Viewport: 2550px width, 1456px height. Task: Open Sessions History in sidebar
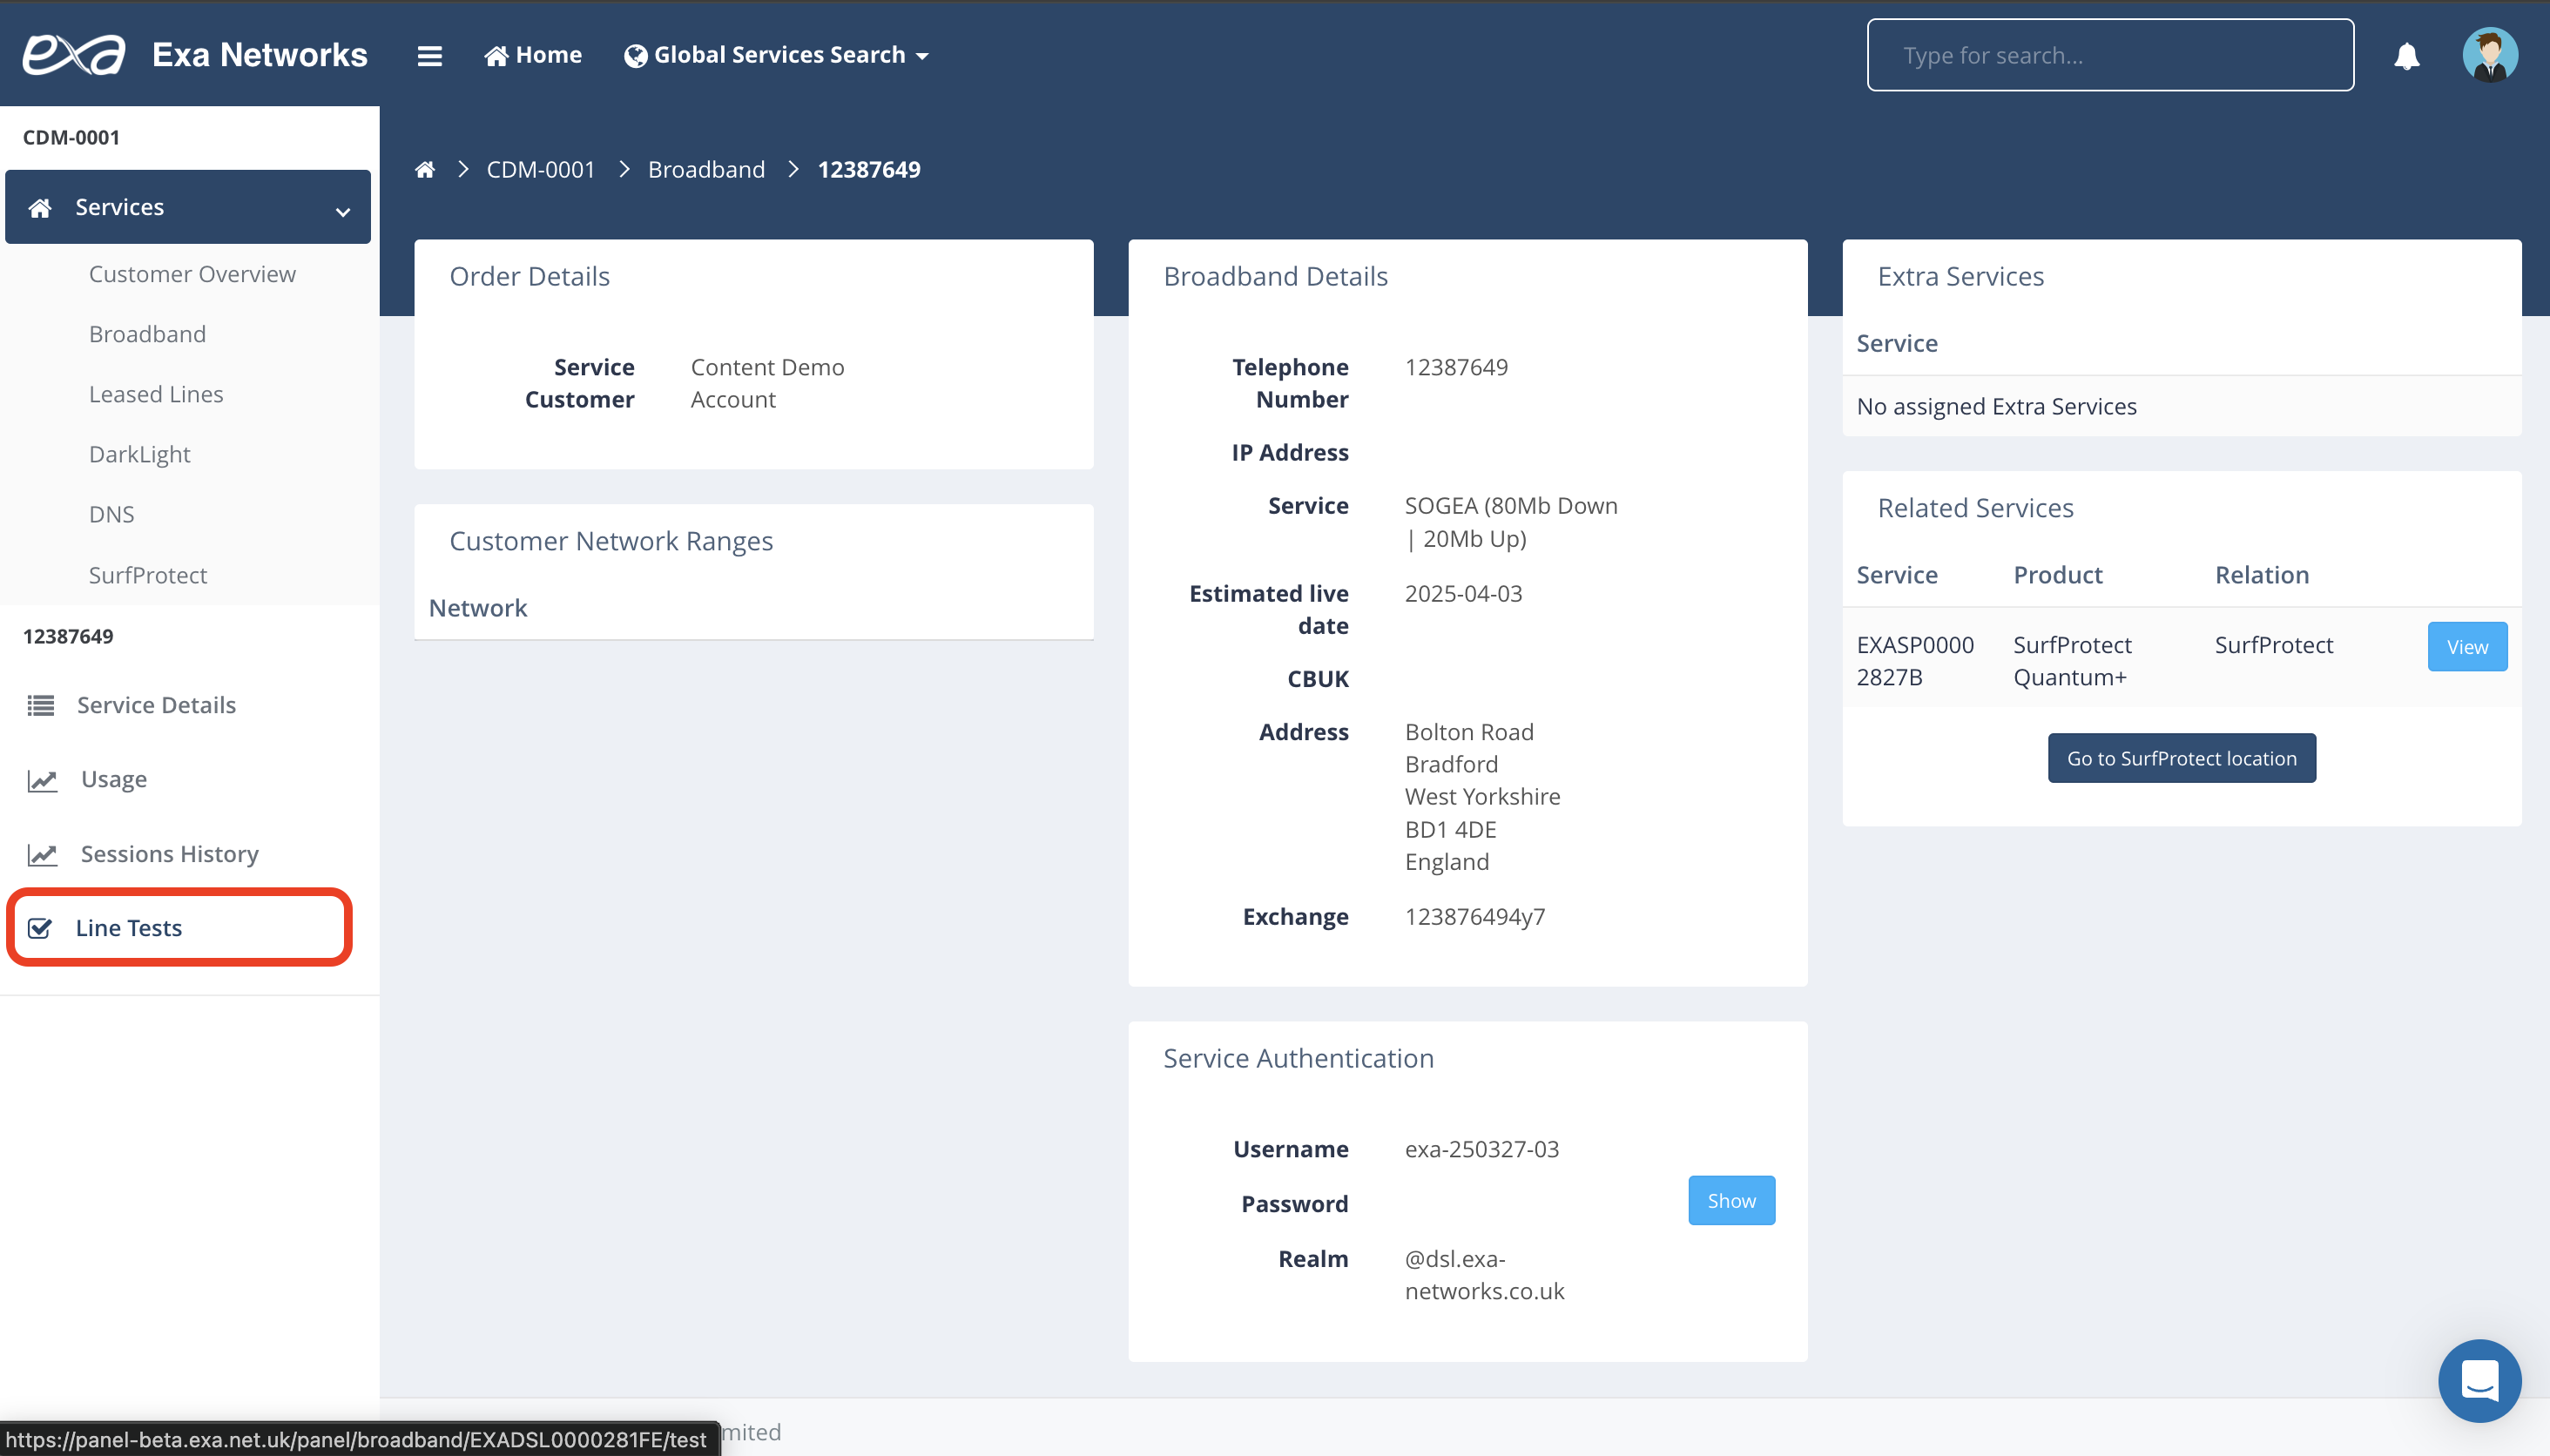(169, 854)
